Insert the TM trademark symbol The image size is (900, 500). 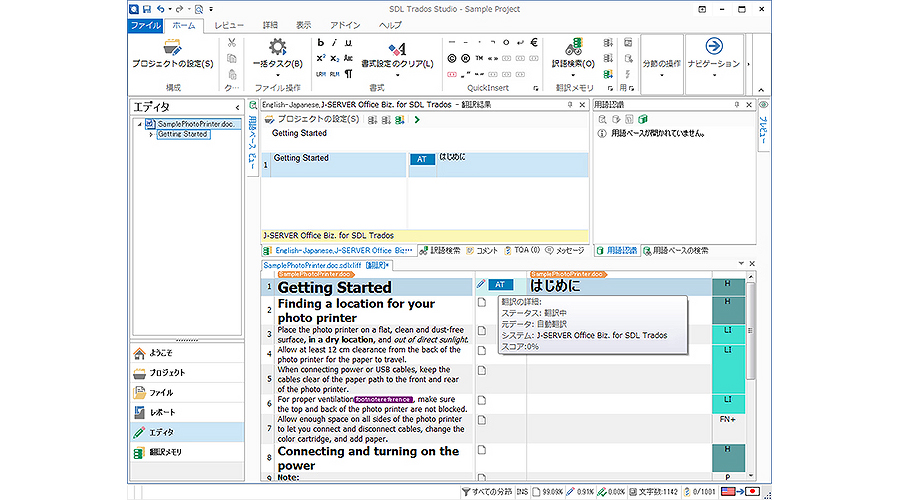tap(479, 59)
